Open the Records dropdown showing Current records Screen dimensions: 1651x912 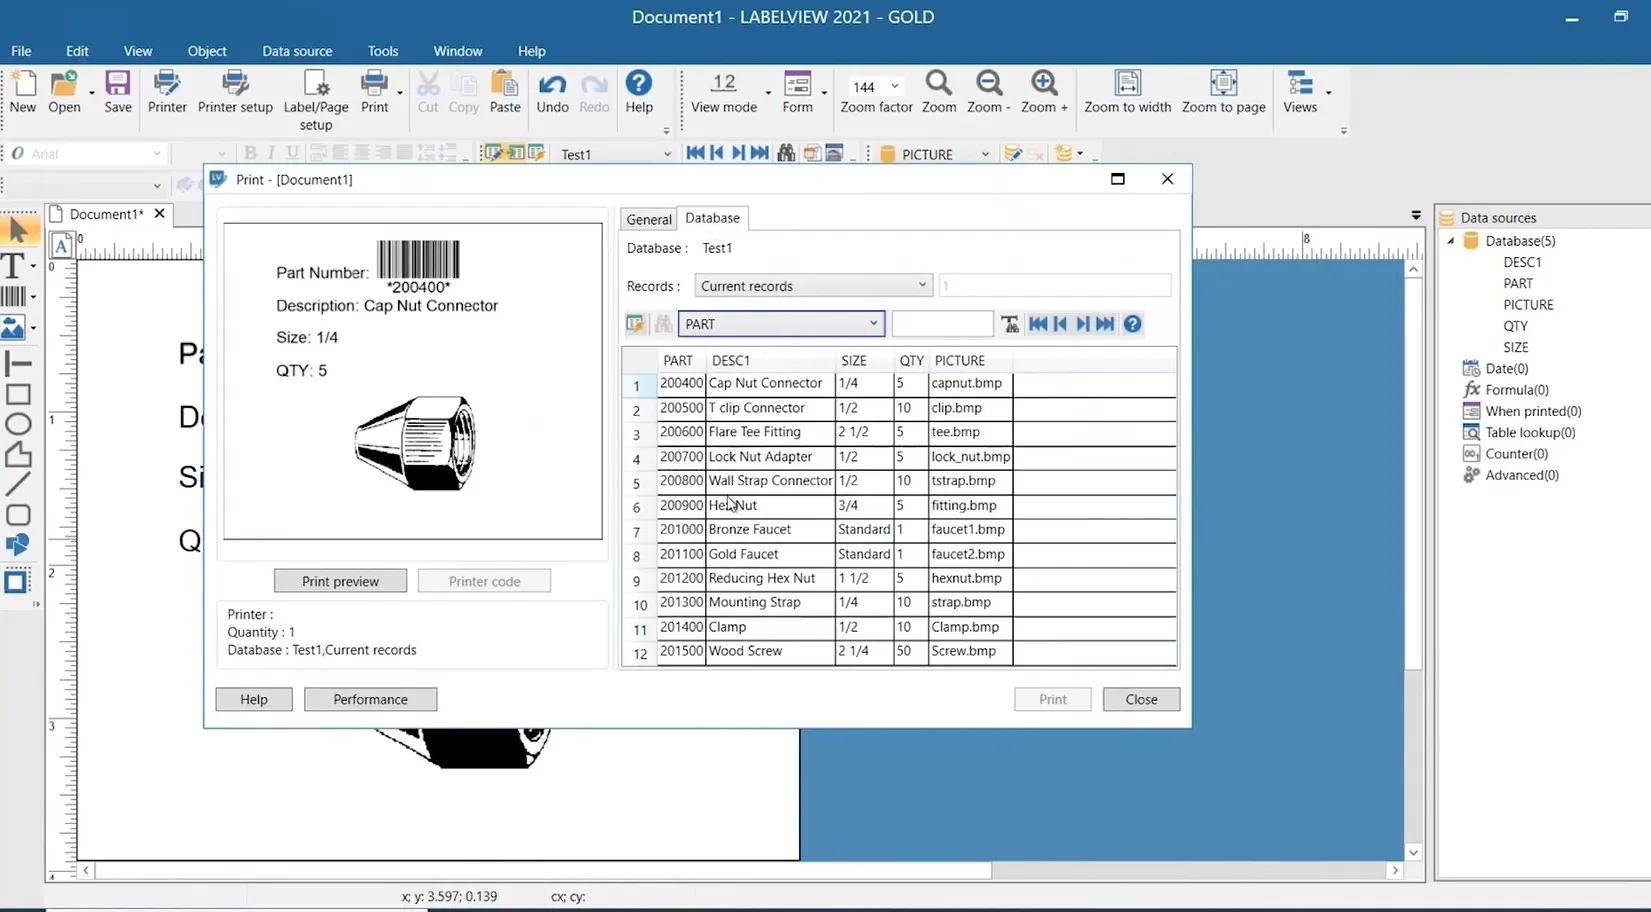[813, 286]
